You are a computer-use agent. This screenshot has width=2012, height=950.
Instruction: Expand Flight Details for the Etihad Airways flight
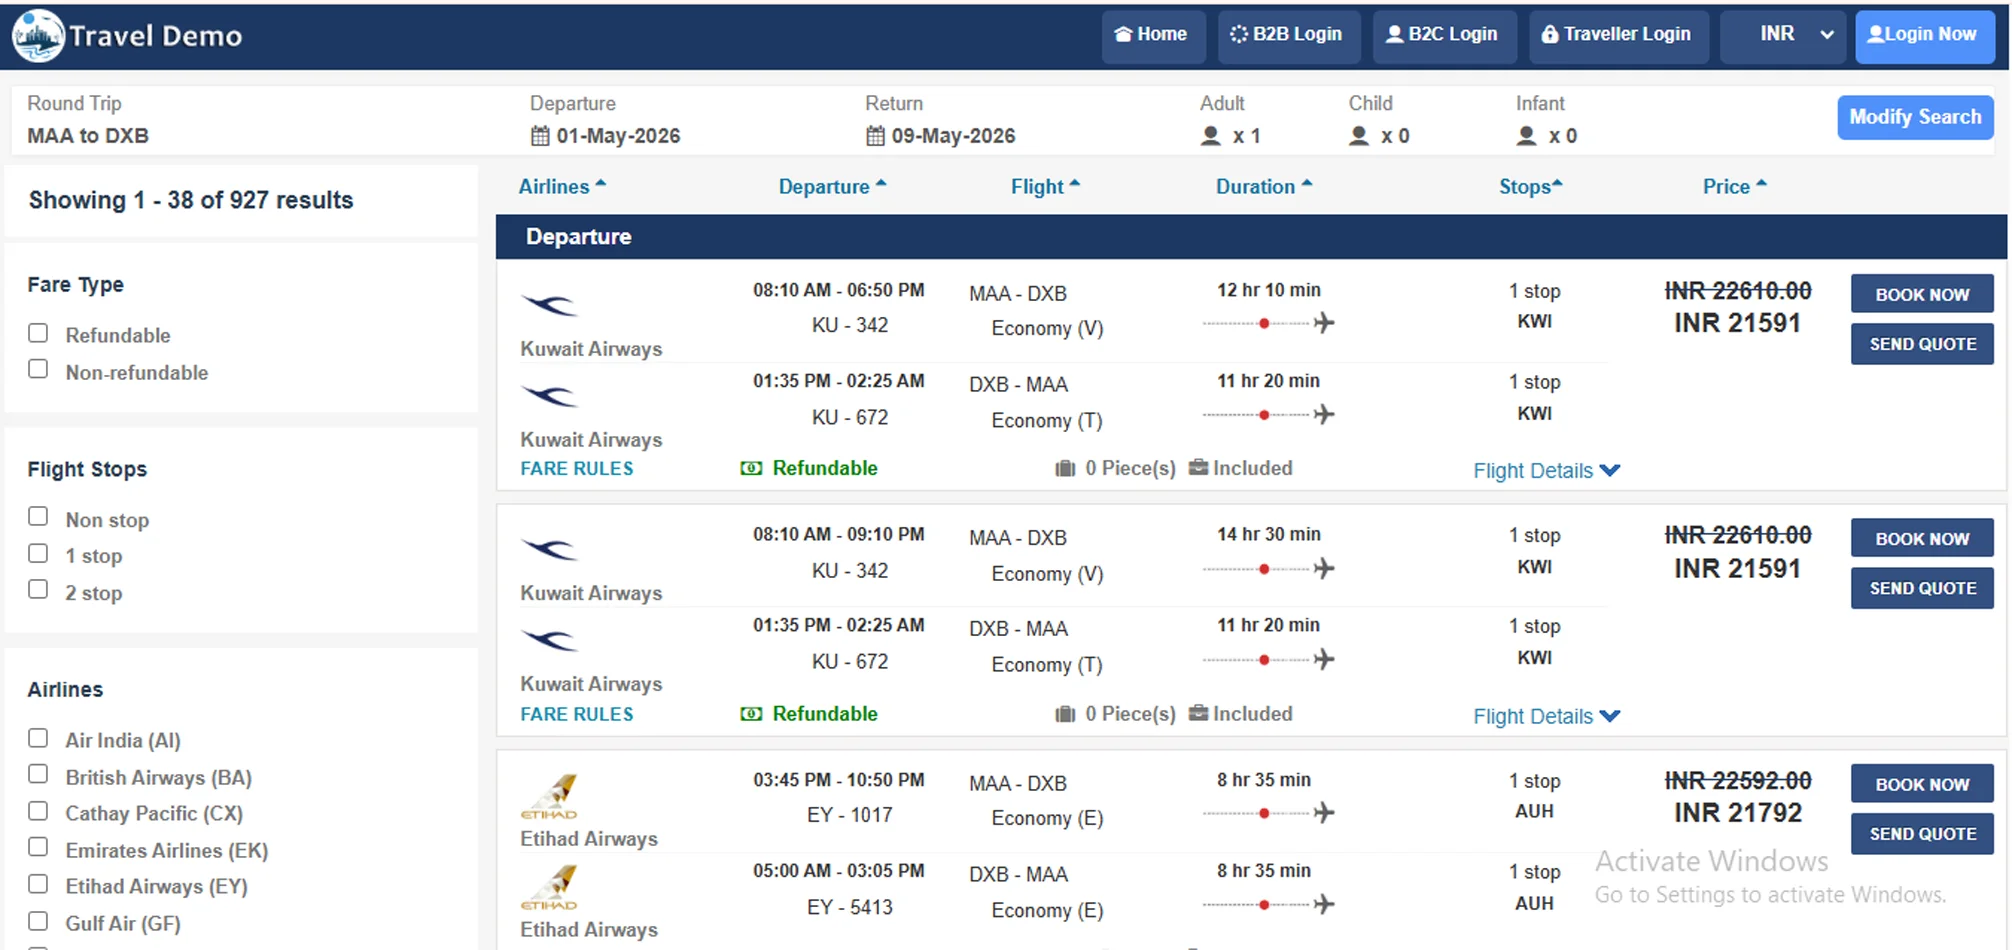1545,945
